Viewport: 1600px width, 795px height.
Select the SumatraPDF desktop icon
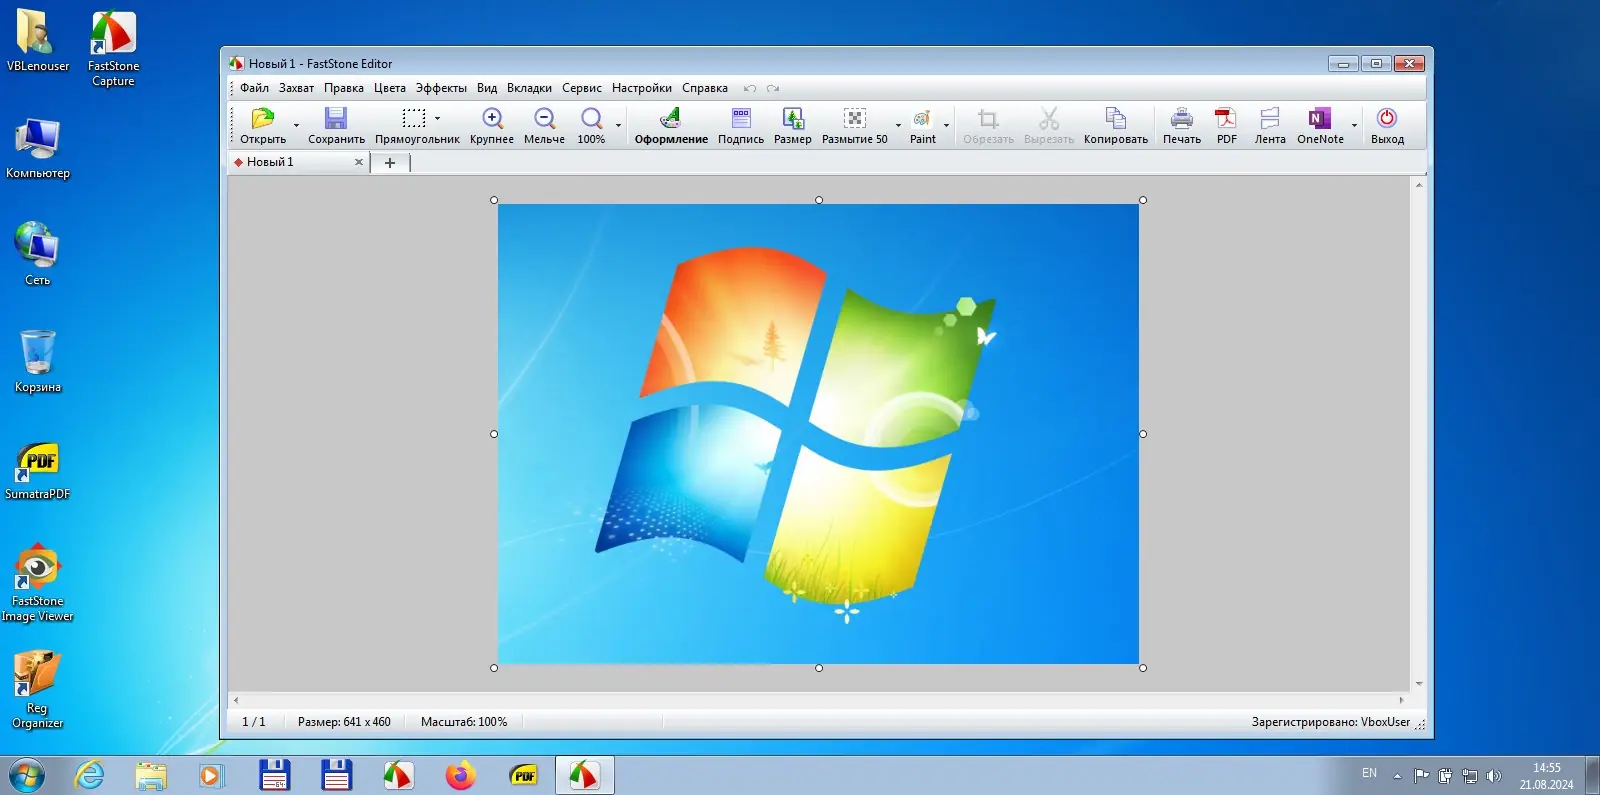38,471
